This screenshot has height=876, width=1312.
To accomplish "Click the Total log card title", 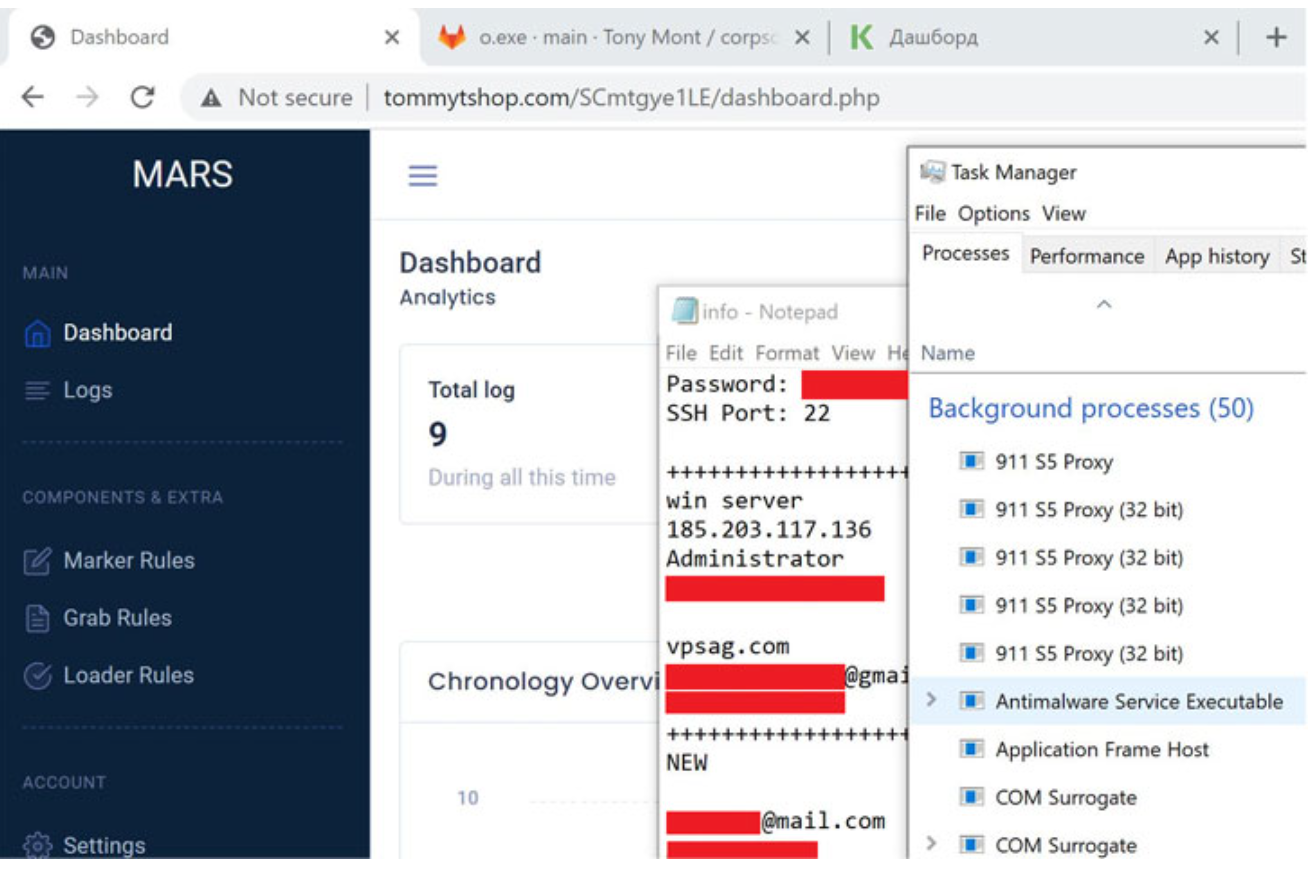I will pos(472,391).
